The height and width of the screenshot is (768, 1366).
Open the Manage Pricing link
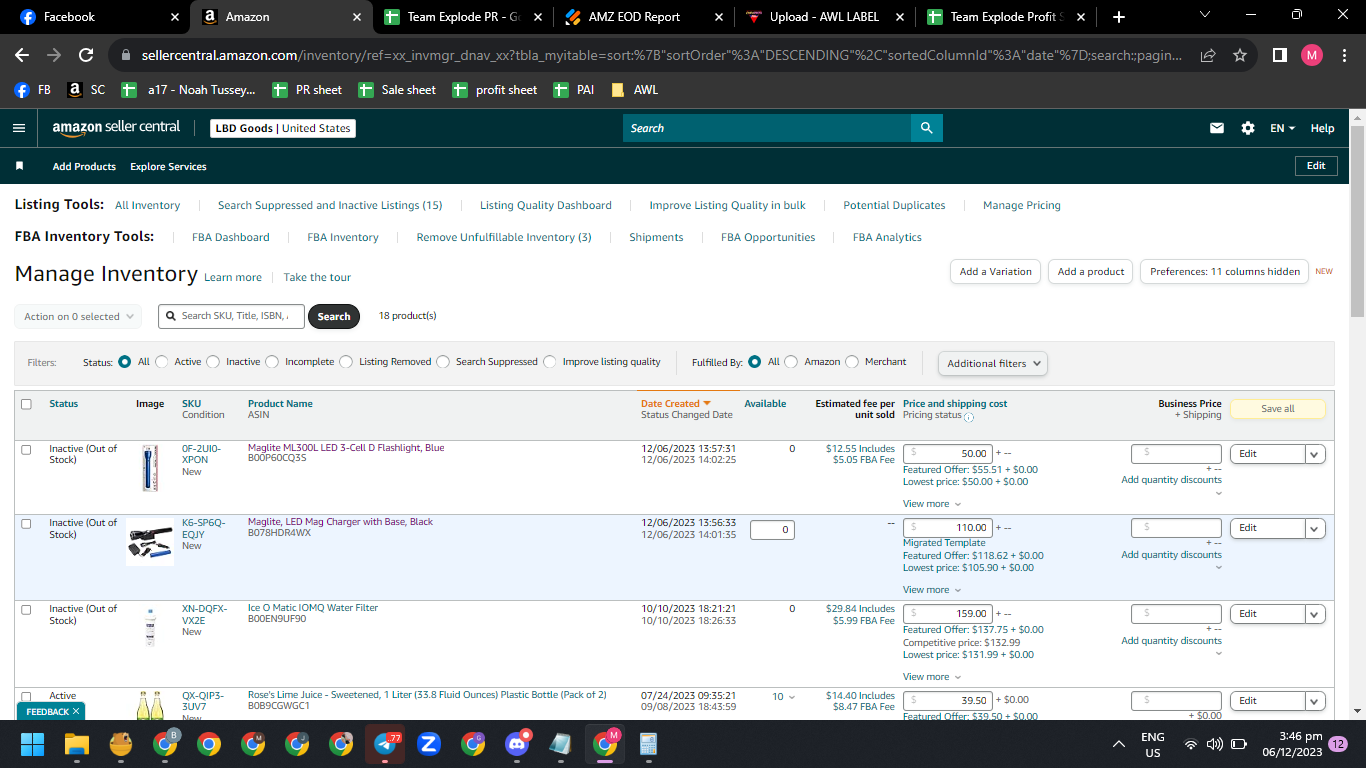(x=1021, y=205)
